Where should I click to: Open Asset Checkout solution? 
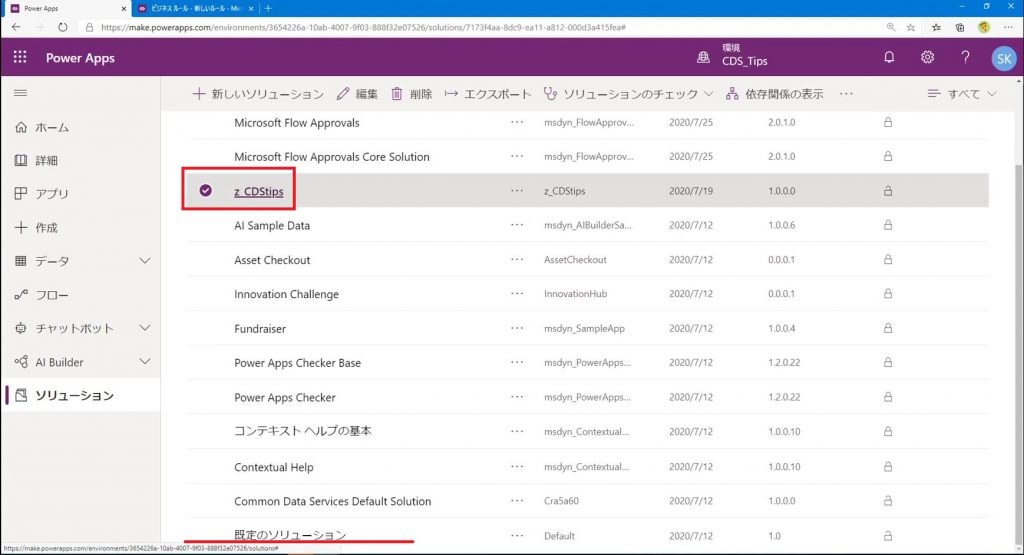click(x=272, y=260)
